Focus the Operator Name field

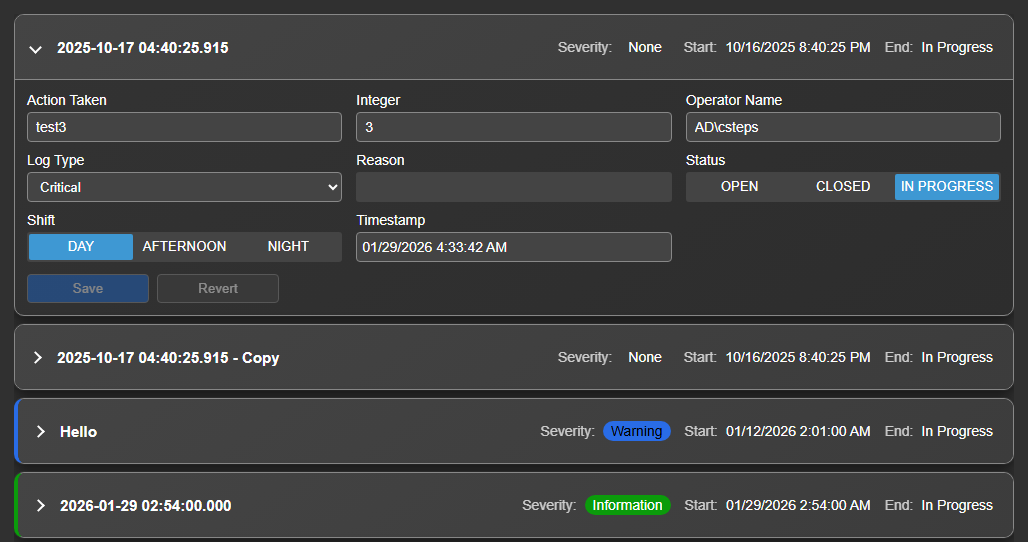point(843,127)
